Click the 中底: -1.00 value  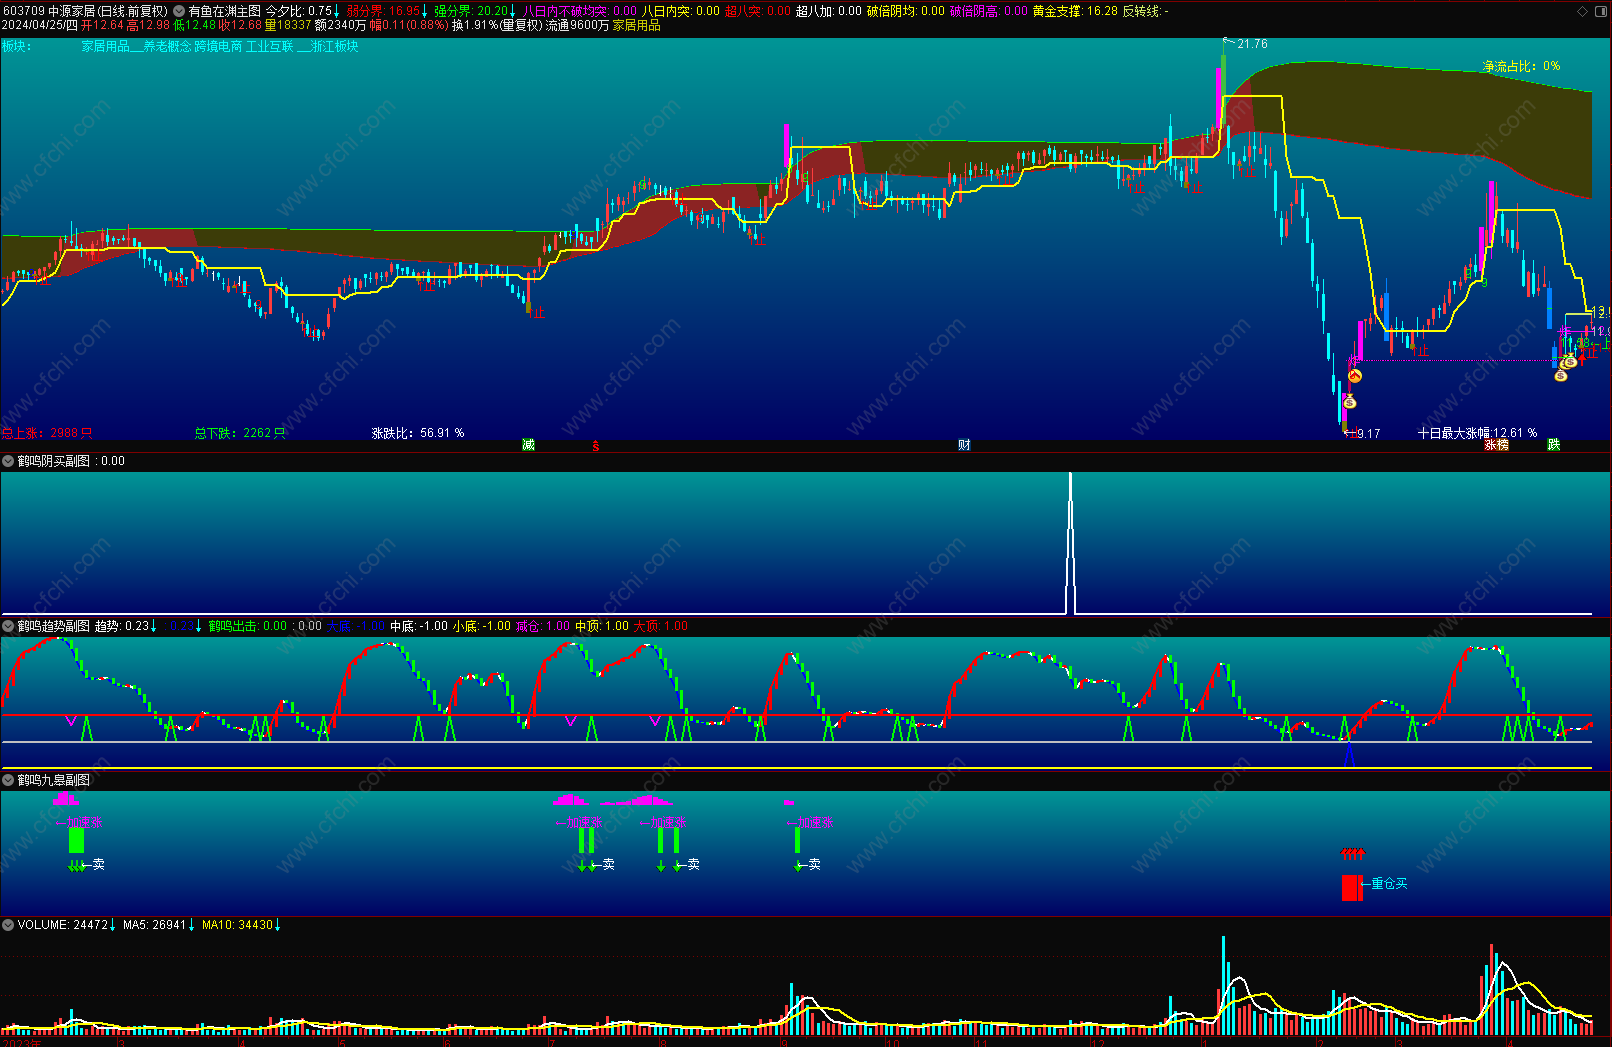coord(419,626)
